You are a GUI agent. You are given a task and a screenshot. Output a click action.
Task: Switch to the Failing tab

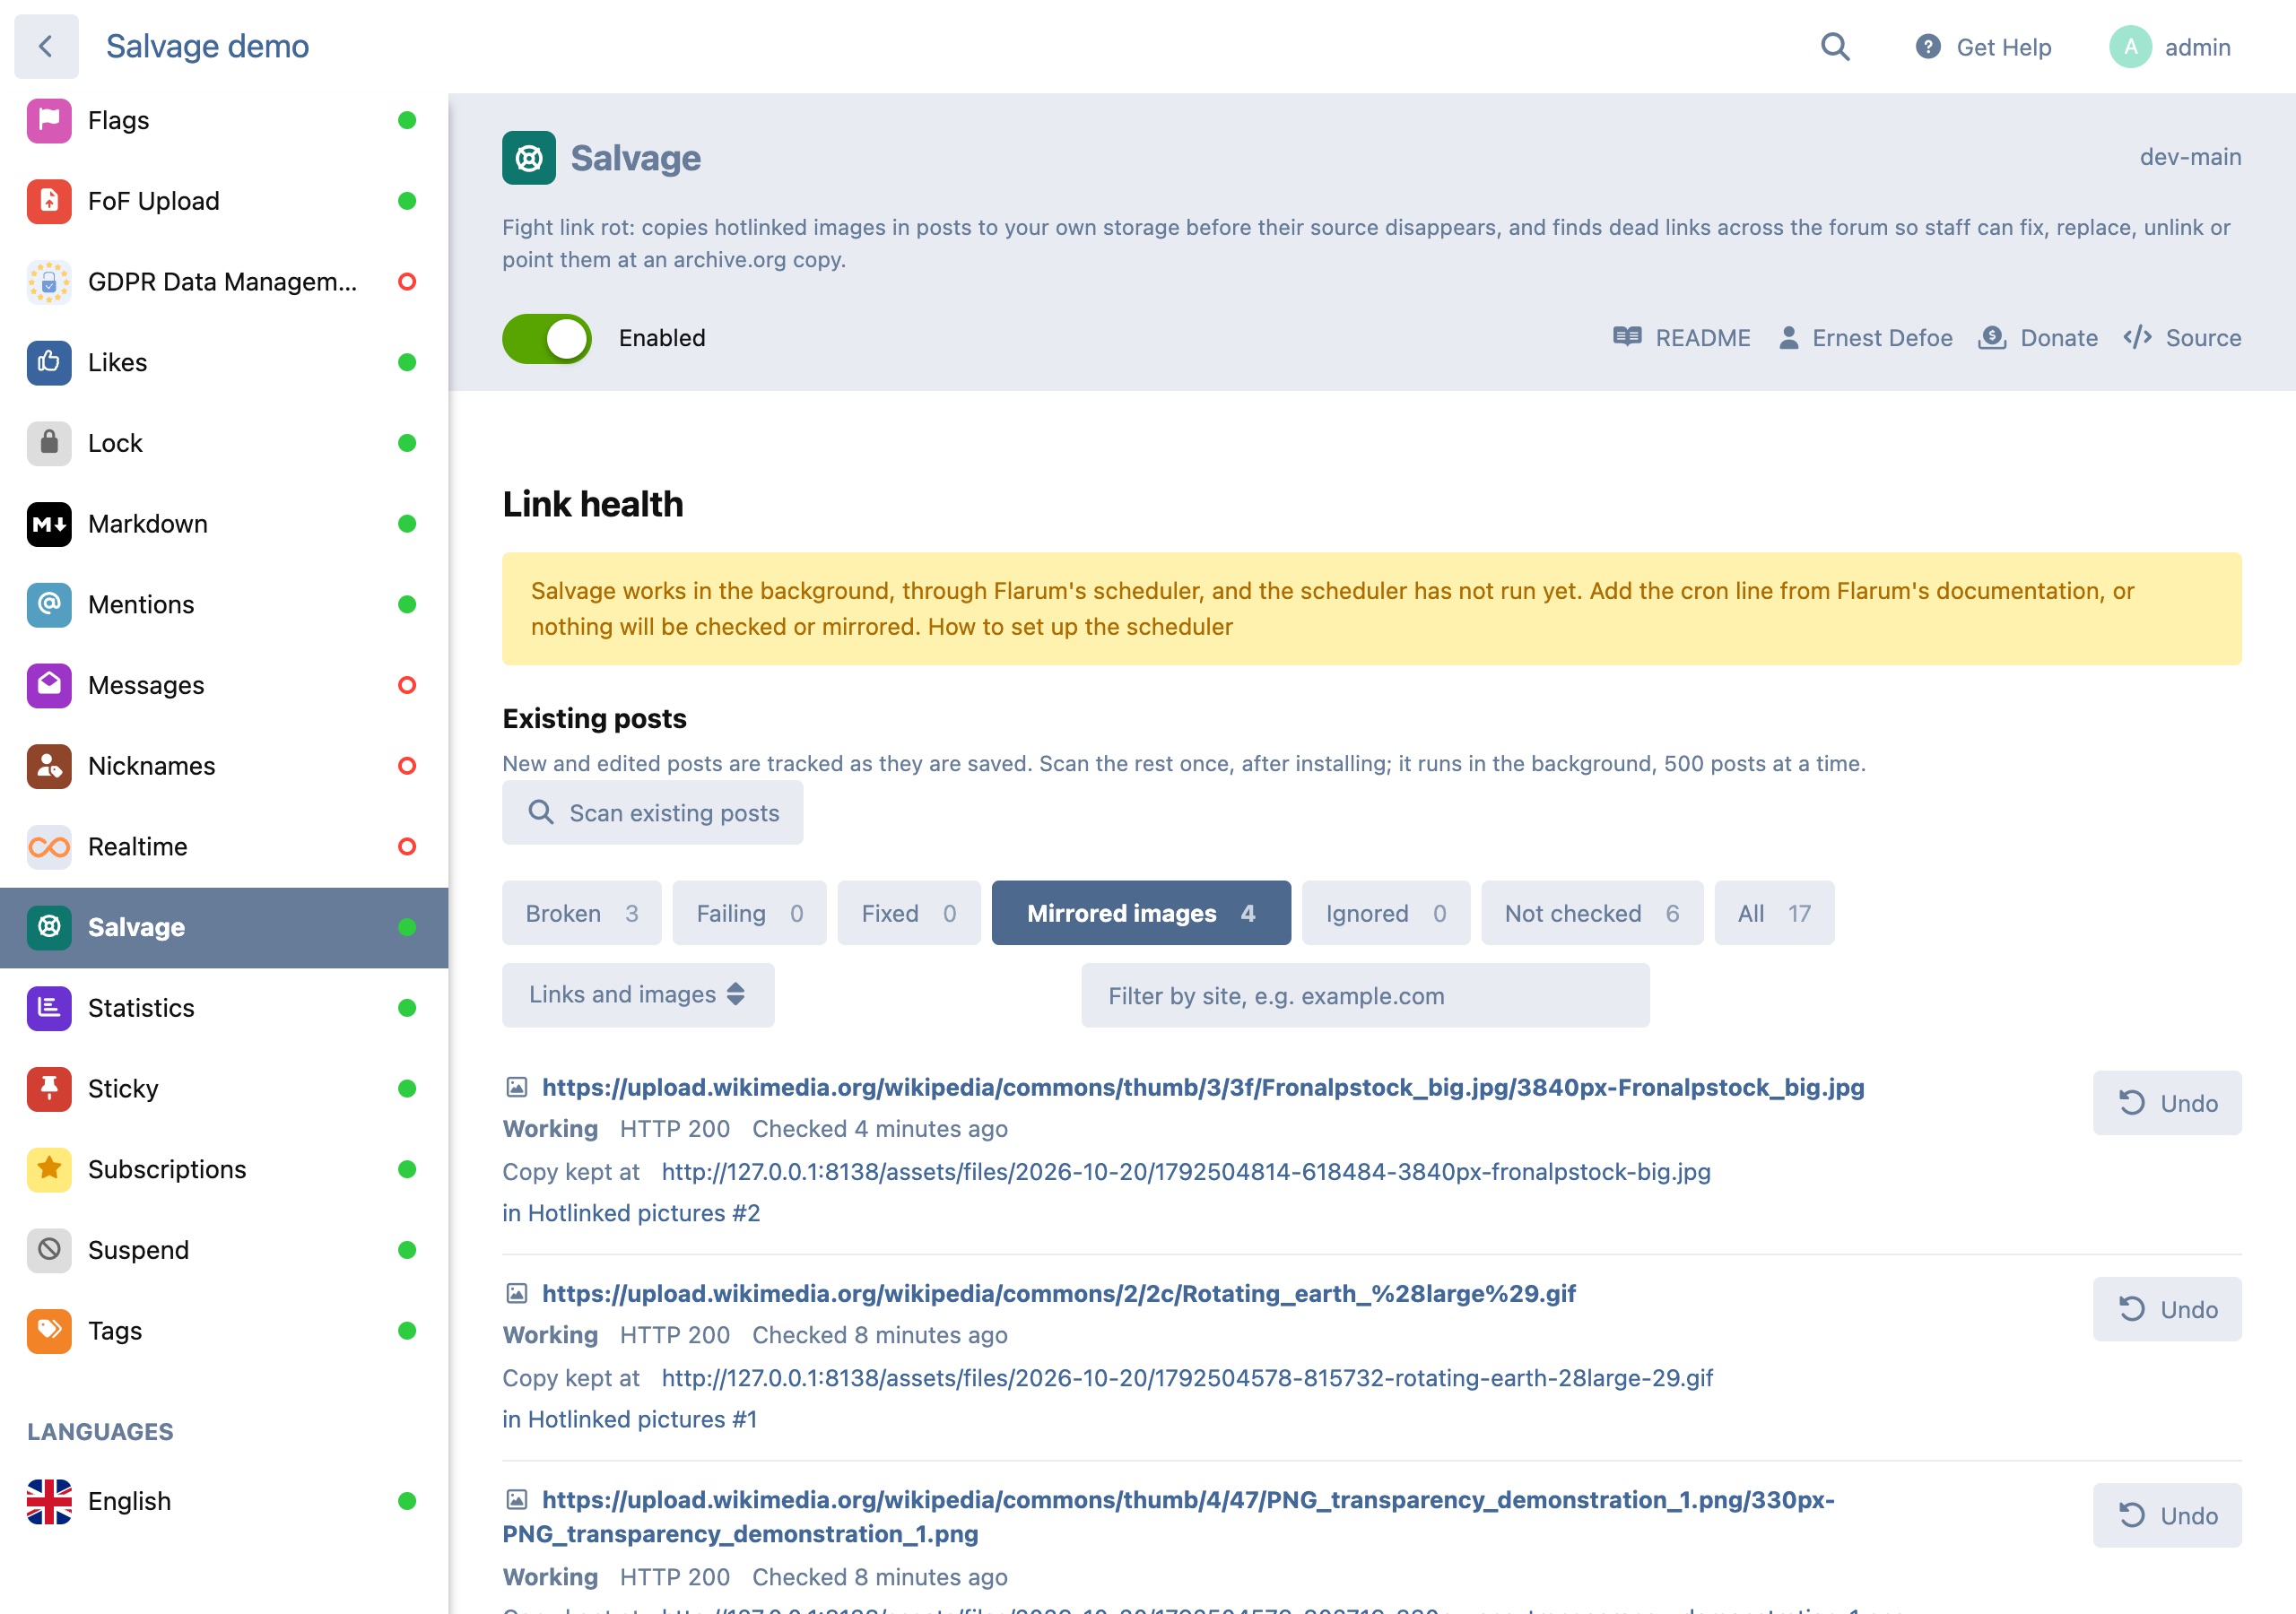click(x=749, y=913)
